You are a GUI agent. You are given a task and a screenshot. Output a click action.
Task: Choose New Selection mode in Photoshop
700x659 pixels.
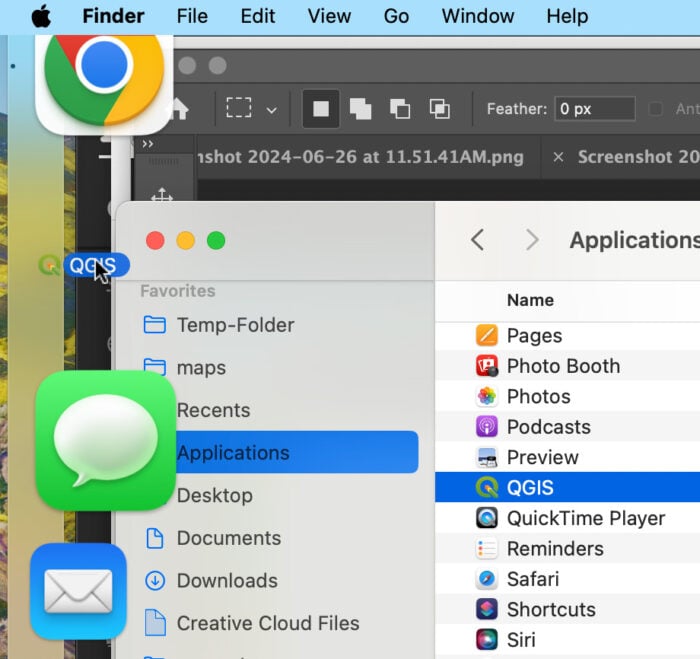click(x=321, y=108)
